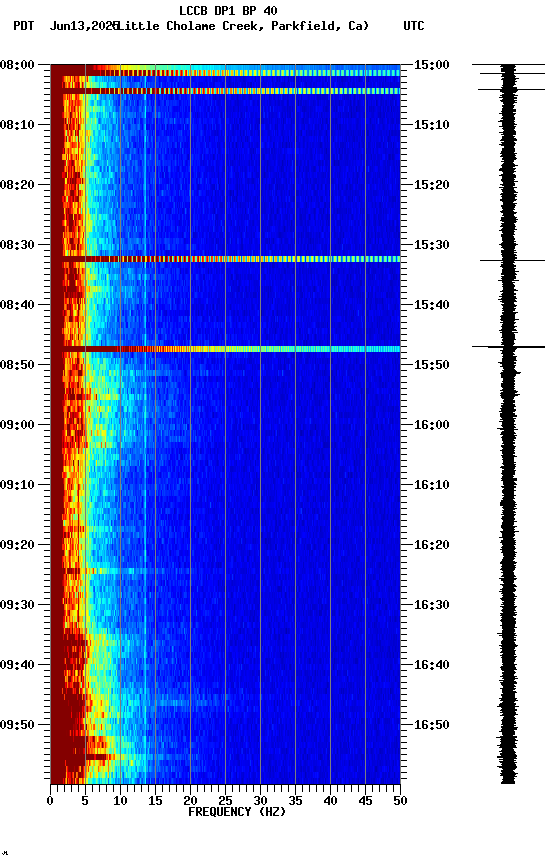Screen dimensions: 552x864
Task: Click the broadband event band near 08:32
Action: coord(225,259)
